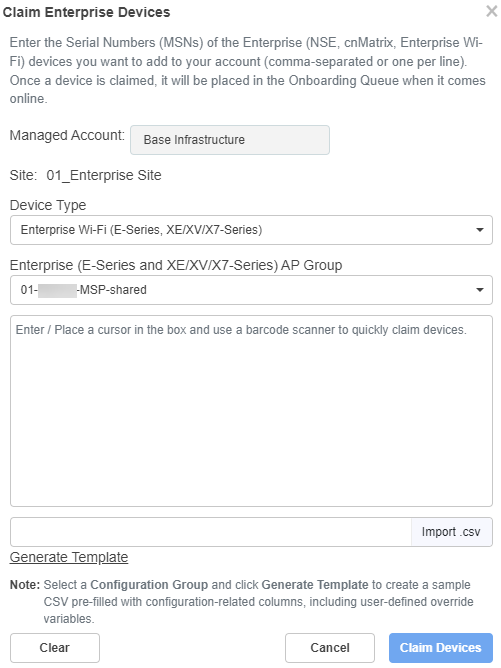501x668 pixels.
Task: Click the Managed Account label
Action: click(67, 135)
